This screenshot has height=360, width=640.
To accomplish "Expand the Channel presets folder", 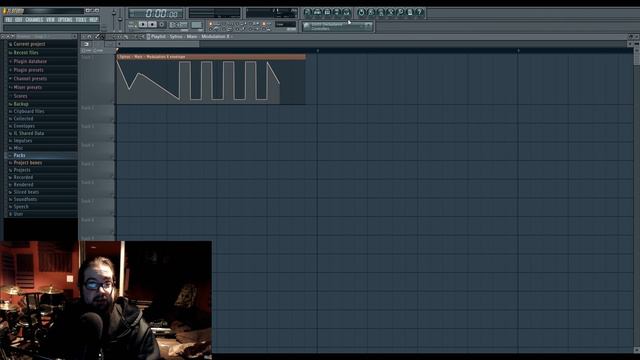I will click(41, 78).
